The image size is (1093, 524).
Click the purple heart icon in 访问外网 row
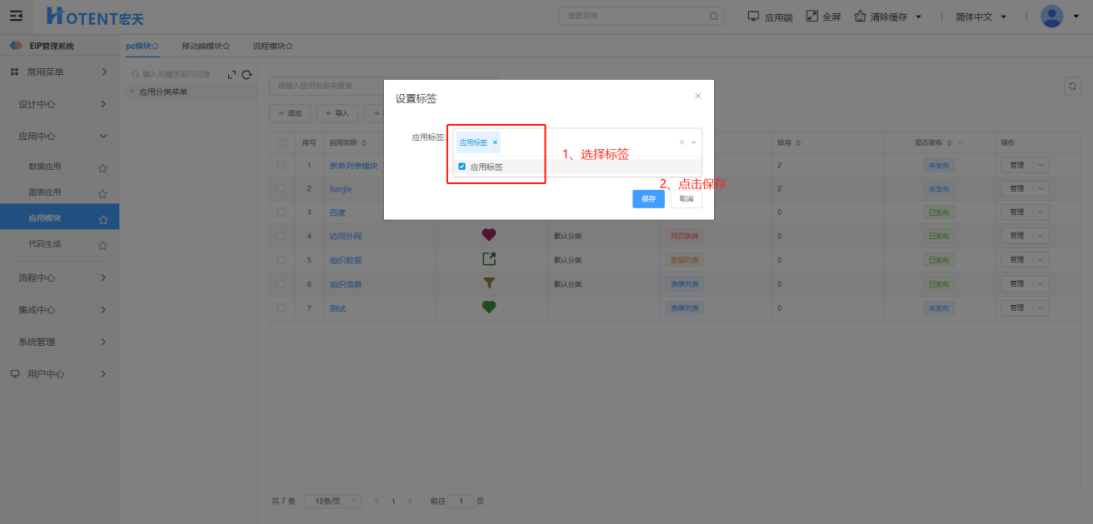coord(489,235)
